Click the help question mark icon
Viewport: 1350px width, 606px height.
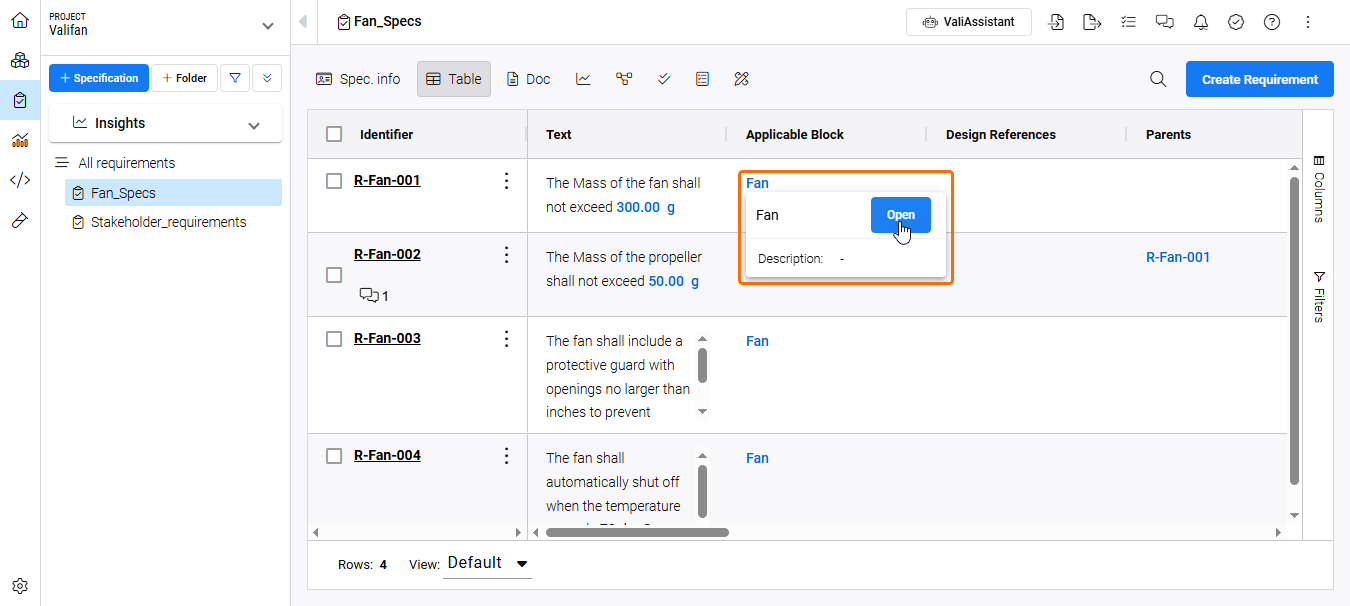pyautogui.click(x=1272, y=22)
